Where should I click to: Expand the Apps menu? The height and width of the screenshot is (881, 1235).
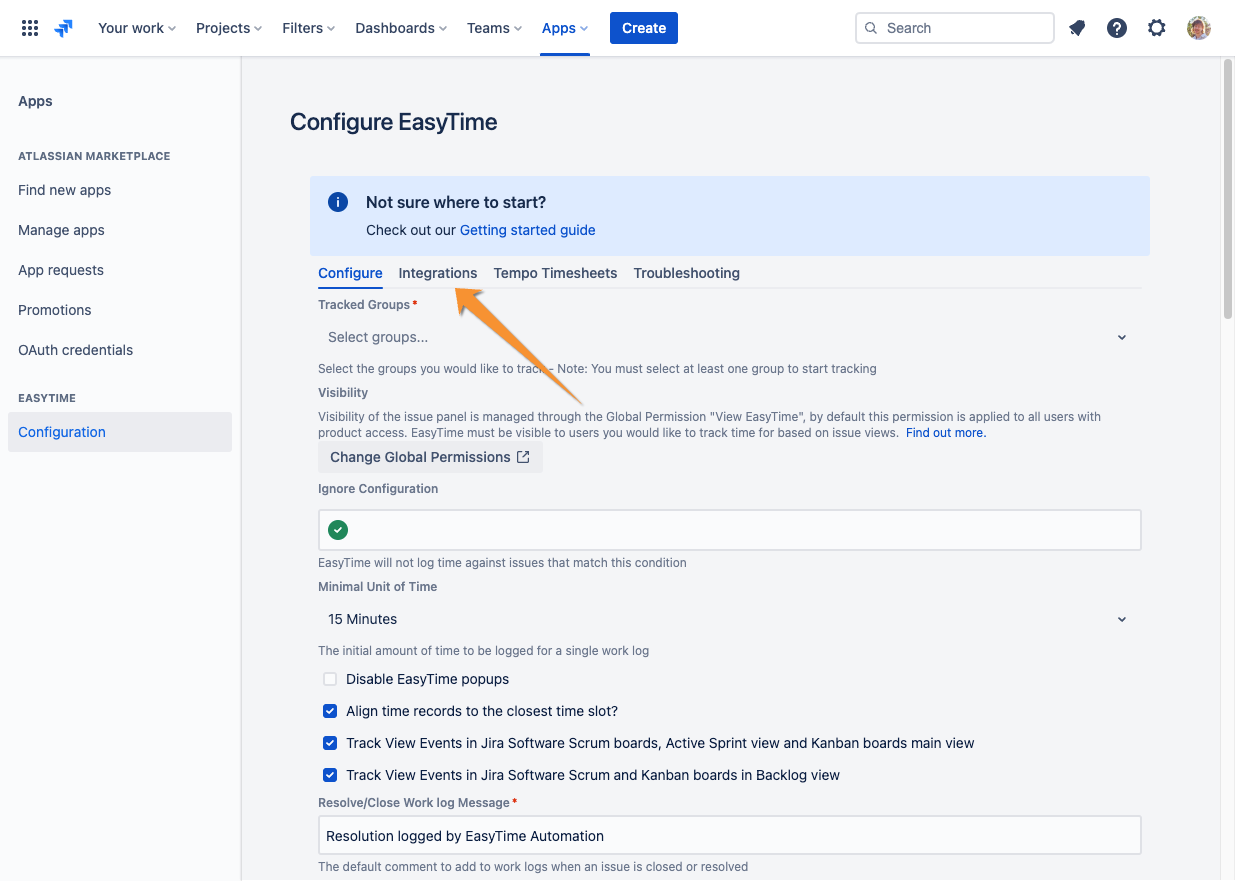click(565, 28)
